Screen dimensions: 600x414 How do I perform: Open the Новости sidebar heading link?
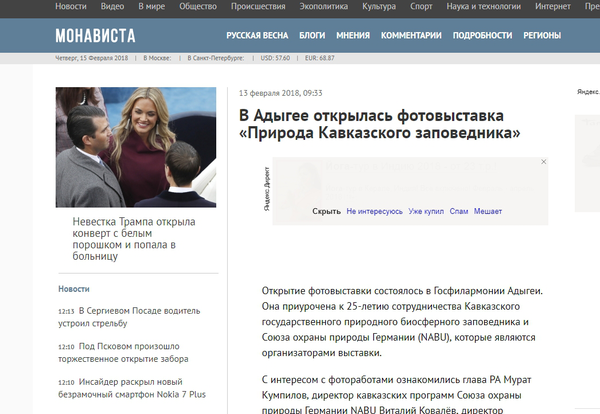click(x=74, y=289)
